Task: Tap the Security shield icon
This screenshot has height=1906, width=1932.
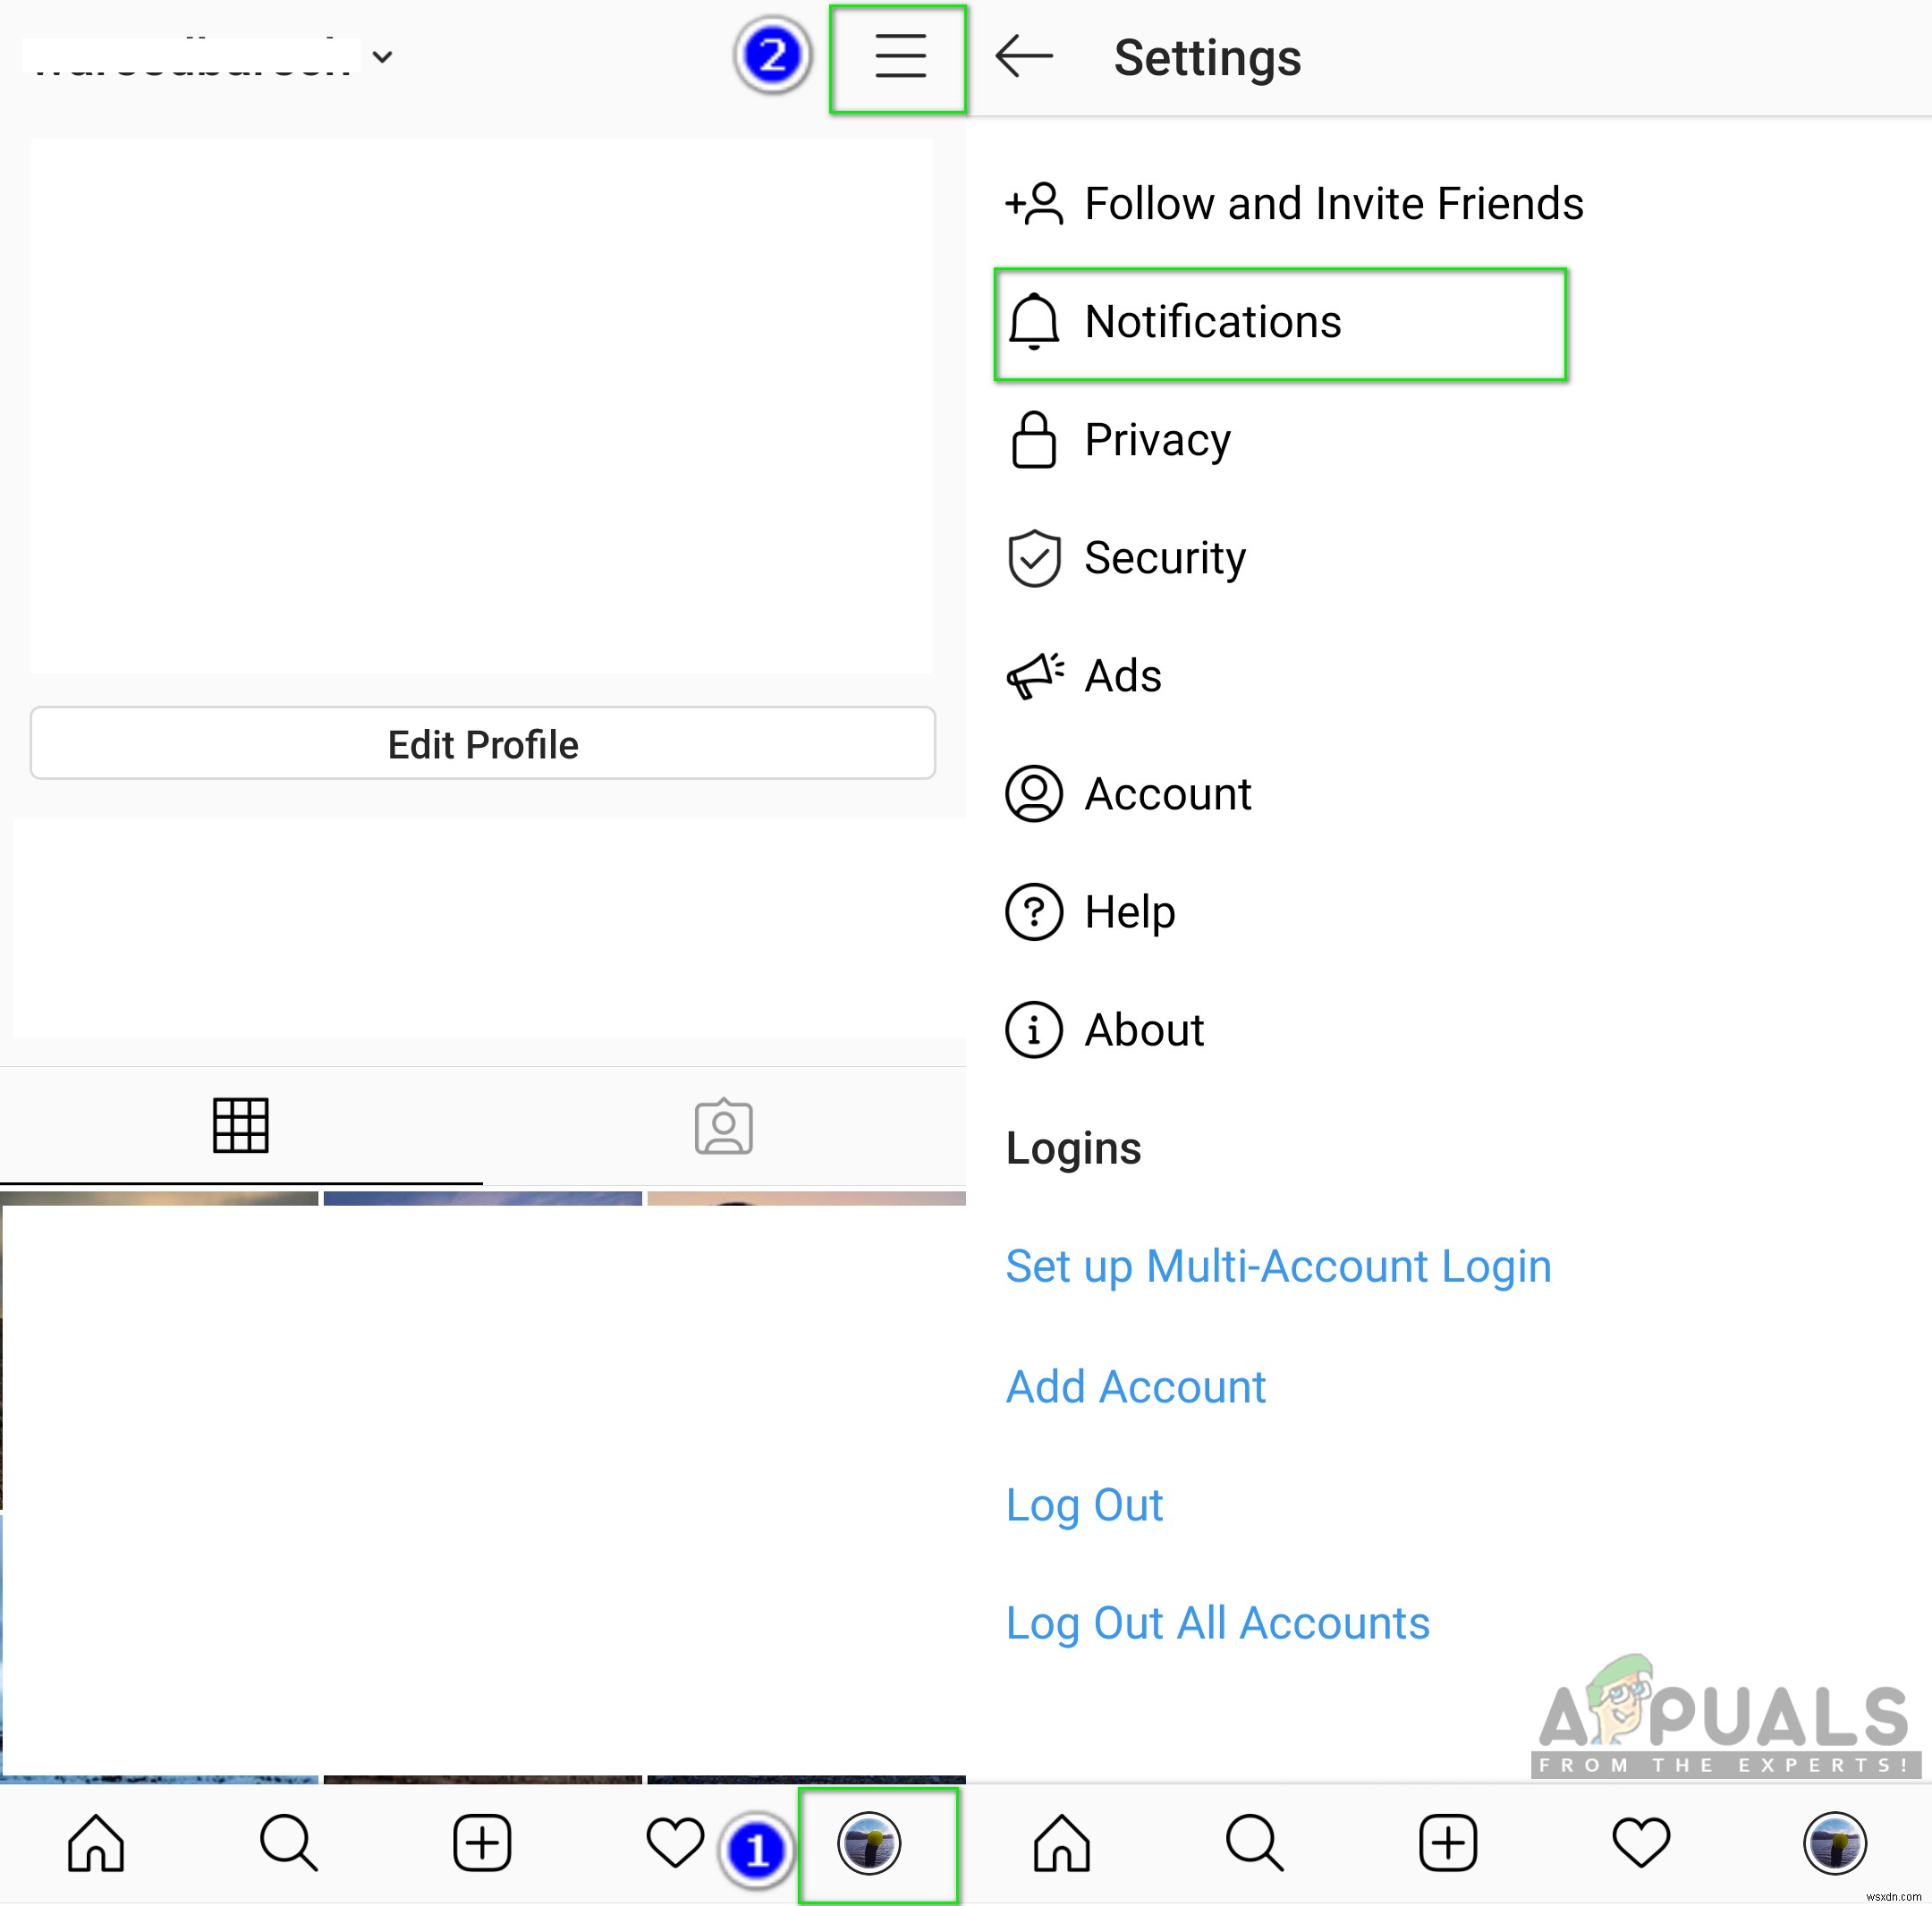Action: [1031, 558]
